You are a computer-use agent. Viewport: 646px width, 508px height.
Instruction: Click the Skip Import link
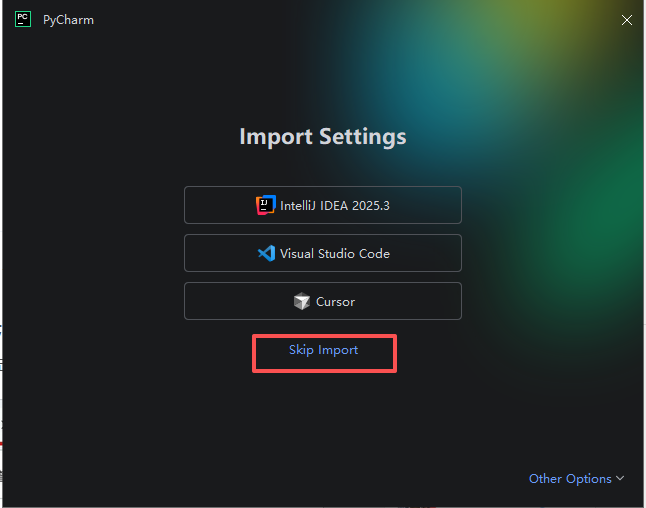point(323,350)
